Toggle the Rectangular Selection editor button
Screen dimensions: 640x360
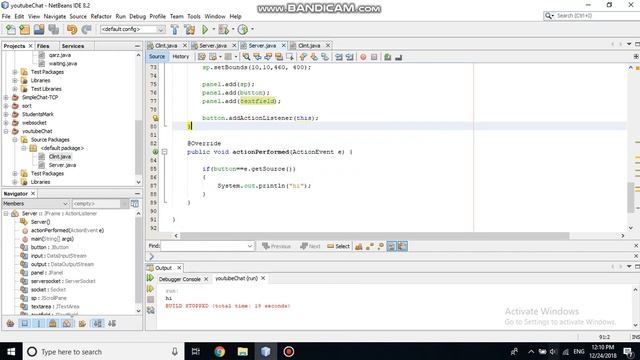[290, 57]
